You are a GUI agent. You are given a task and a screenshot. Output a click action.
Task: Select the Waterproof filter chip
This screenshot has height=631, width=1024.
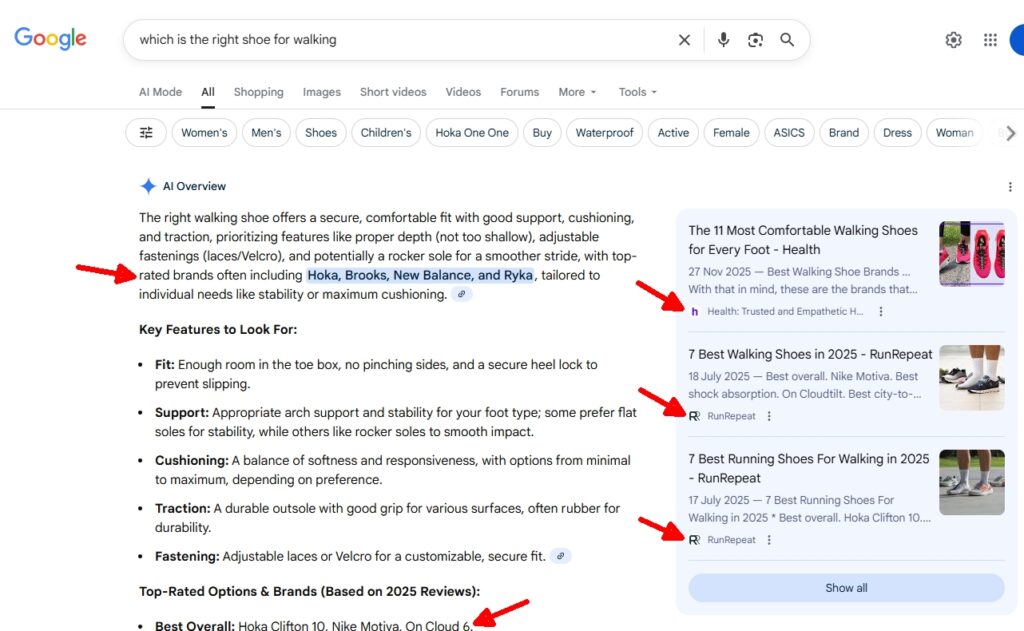[604, 133]
